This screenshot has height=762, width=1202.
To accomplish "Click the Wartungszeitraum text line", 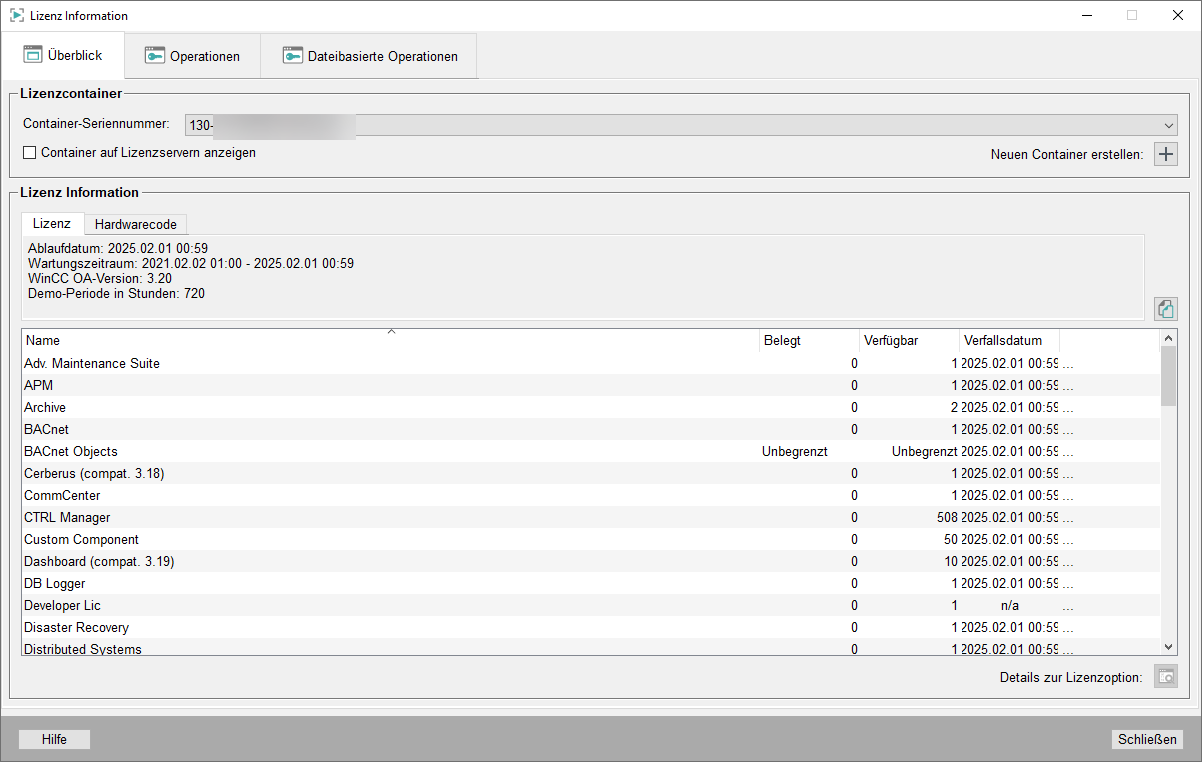I will 191,263.
